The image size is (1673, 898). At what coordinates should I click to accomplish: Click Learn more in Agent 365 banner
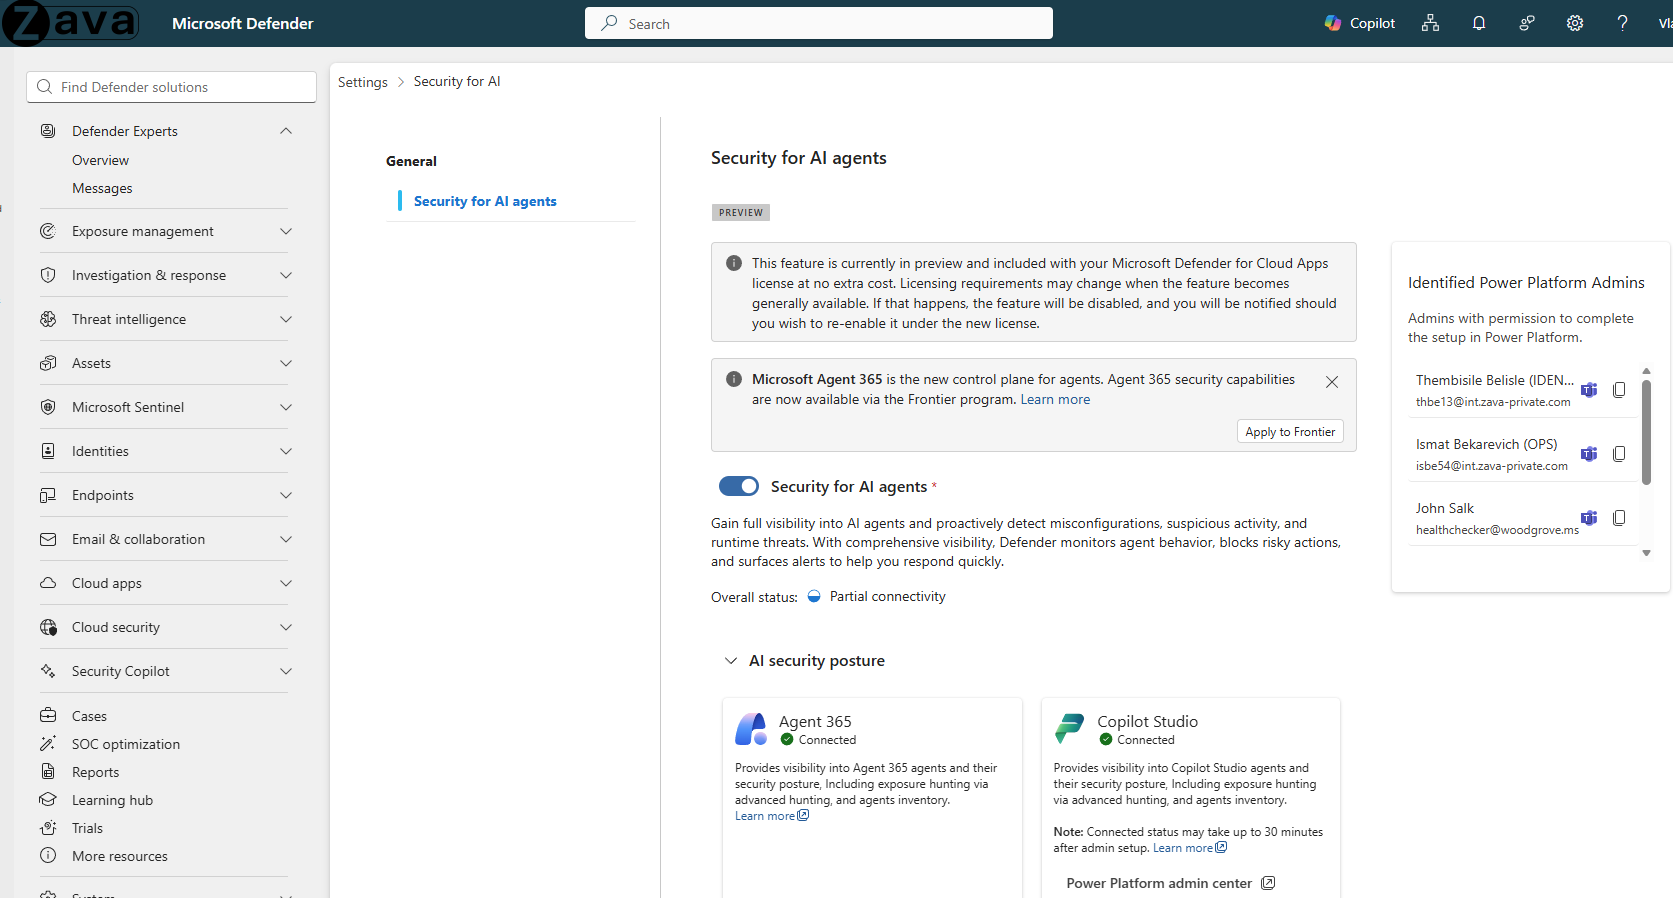(x=1055, y=399)
